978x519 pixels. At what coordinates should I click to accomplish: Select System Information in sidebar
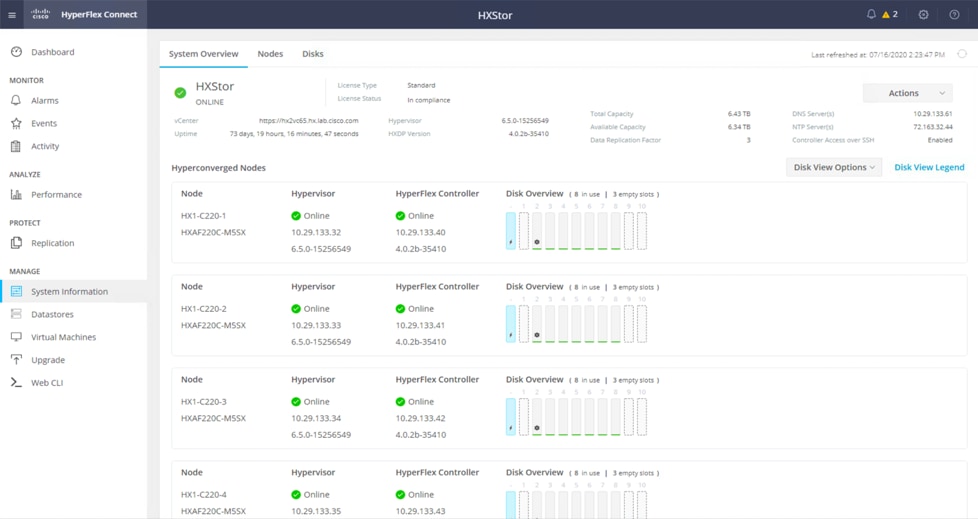coord(74,291)
